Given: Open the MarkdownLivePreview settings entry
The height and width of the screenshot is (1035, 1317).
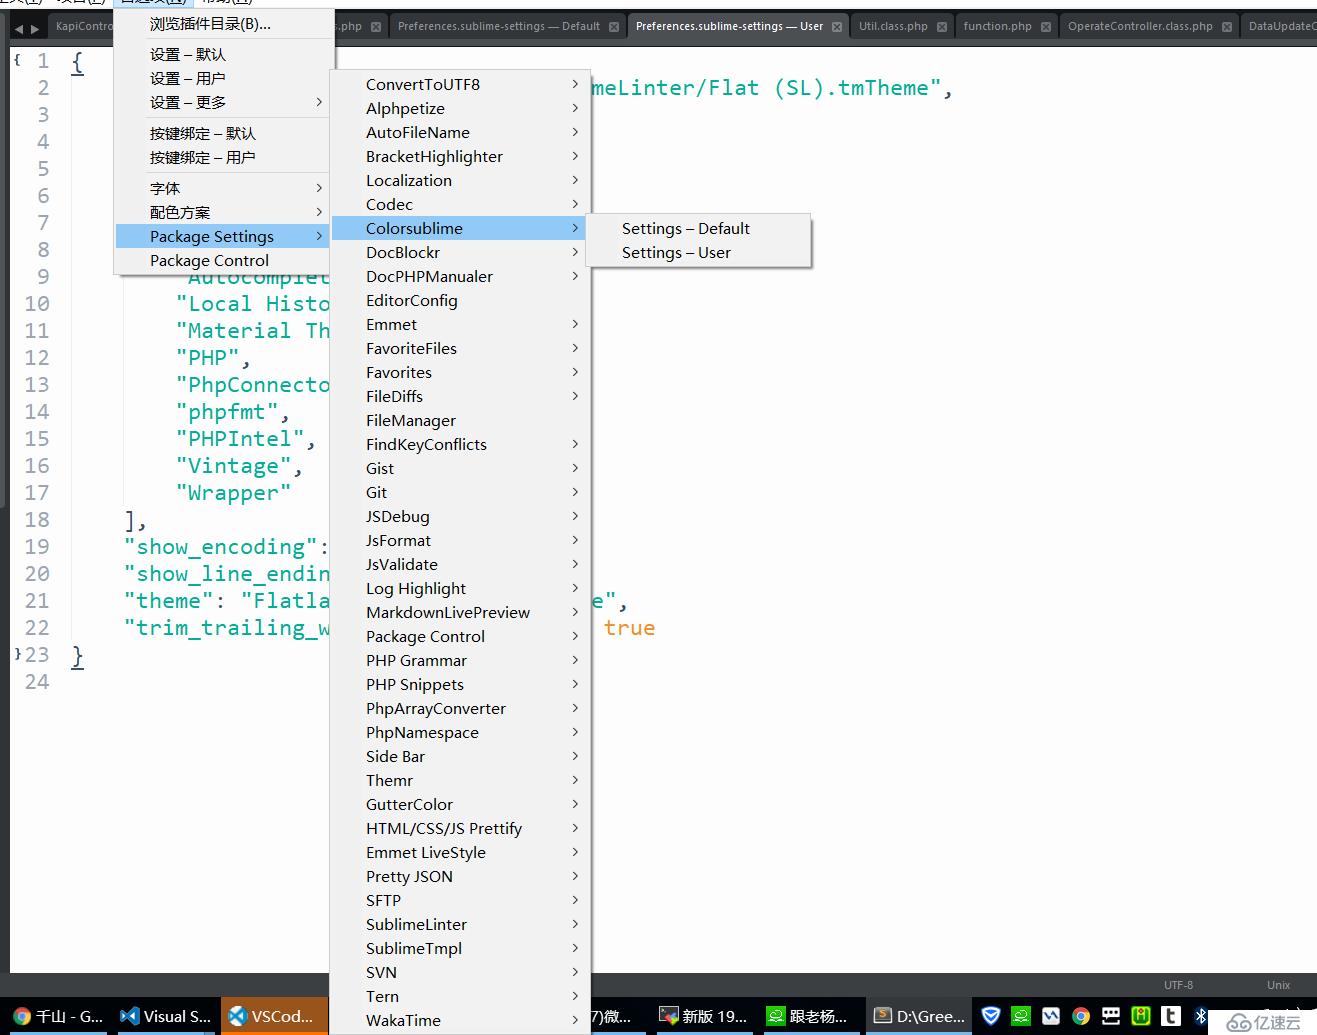Looking at the screenshot, I should point(460,612).
